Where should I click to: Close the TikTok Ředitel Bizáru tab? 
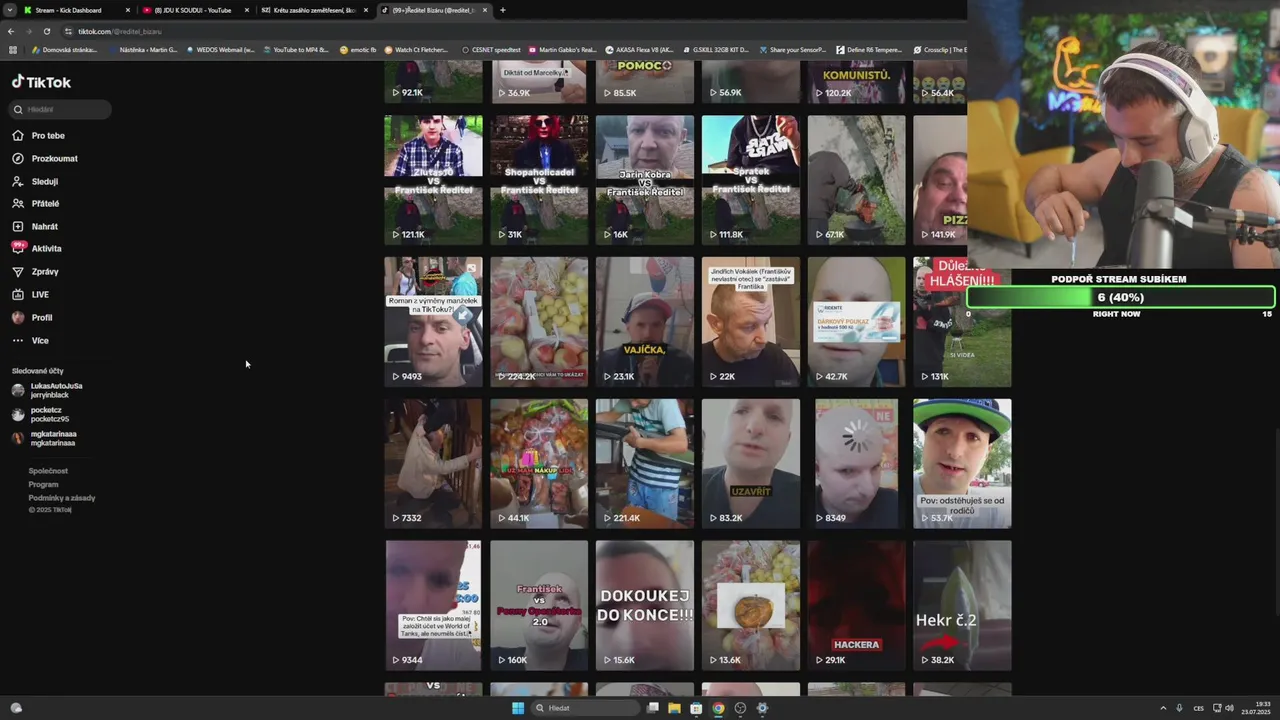tap(485, 10)
